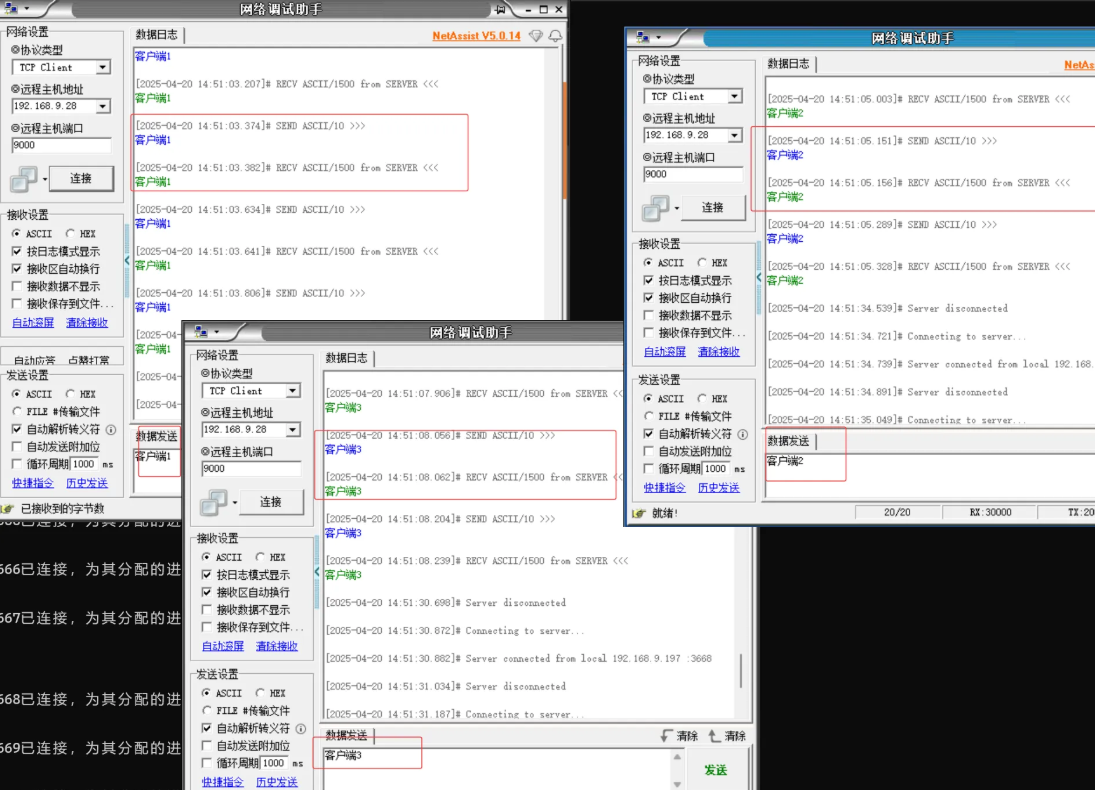1095x790 pixels.
Task: Select the 数据发送 tab in the 客户端1 window
Action: point(156,437)
